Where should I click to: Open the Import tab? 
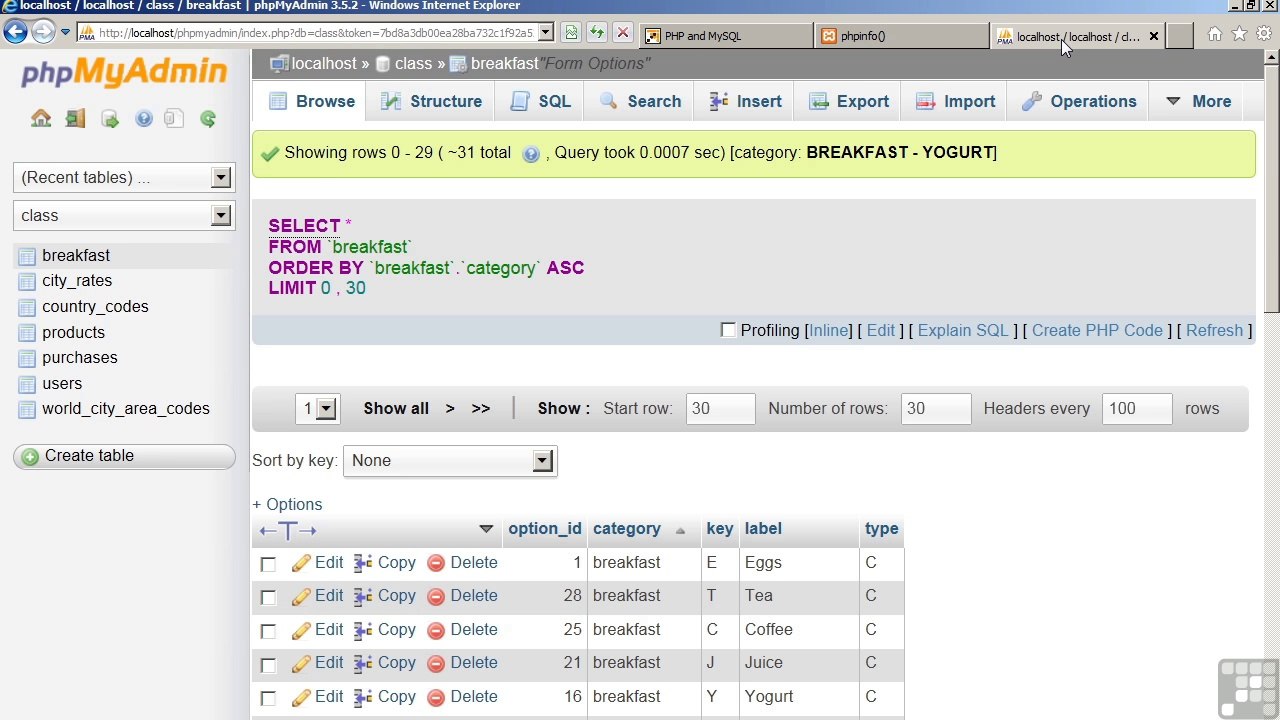[x=955, y=101]
